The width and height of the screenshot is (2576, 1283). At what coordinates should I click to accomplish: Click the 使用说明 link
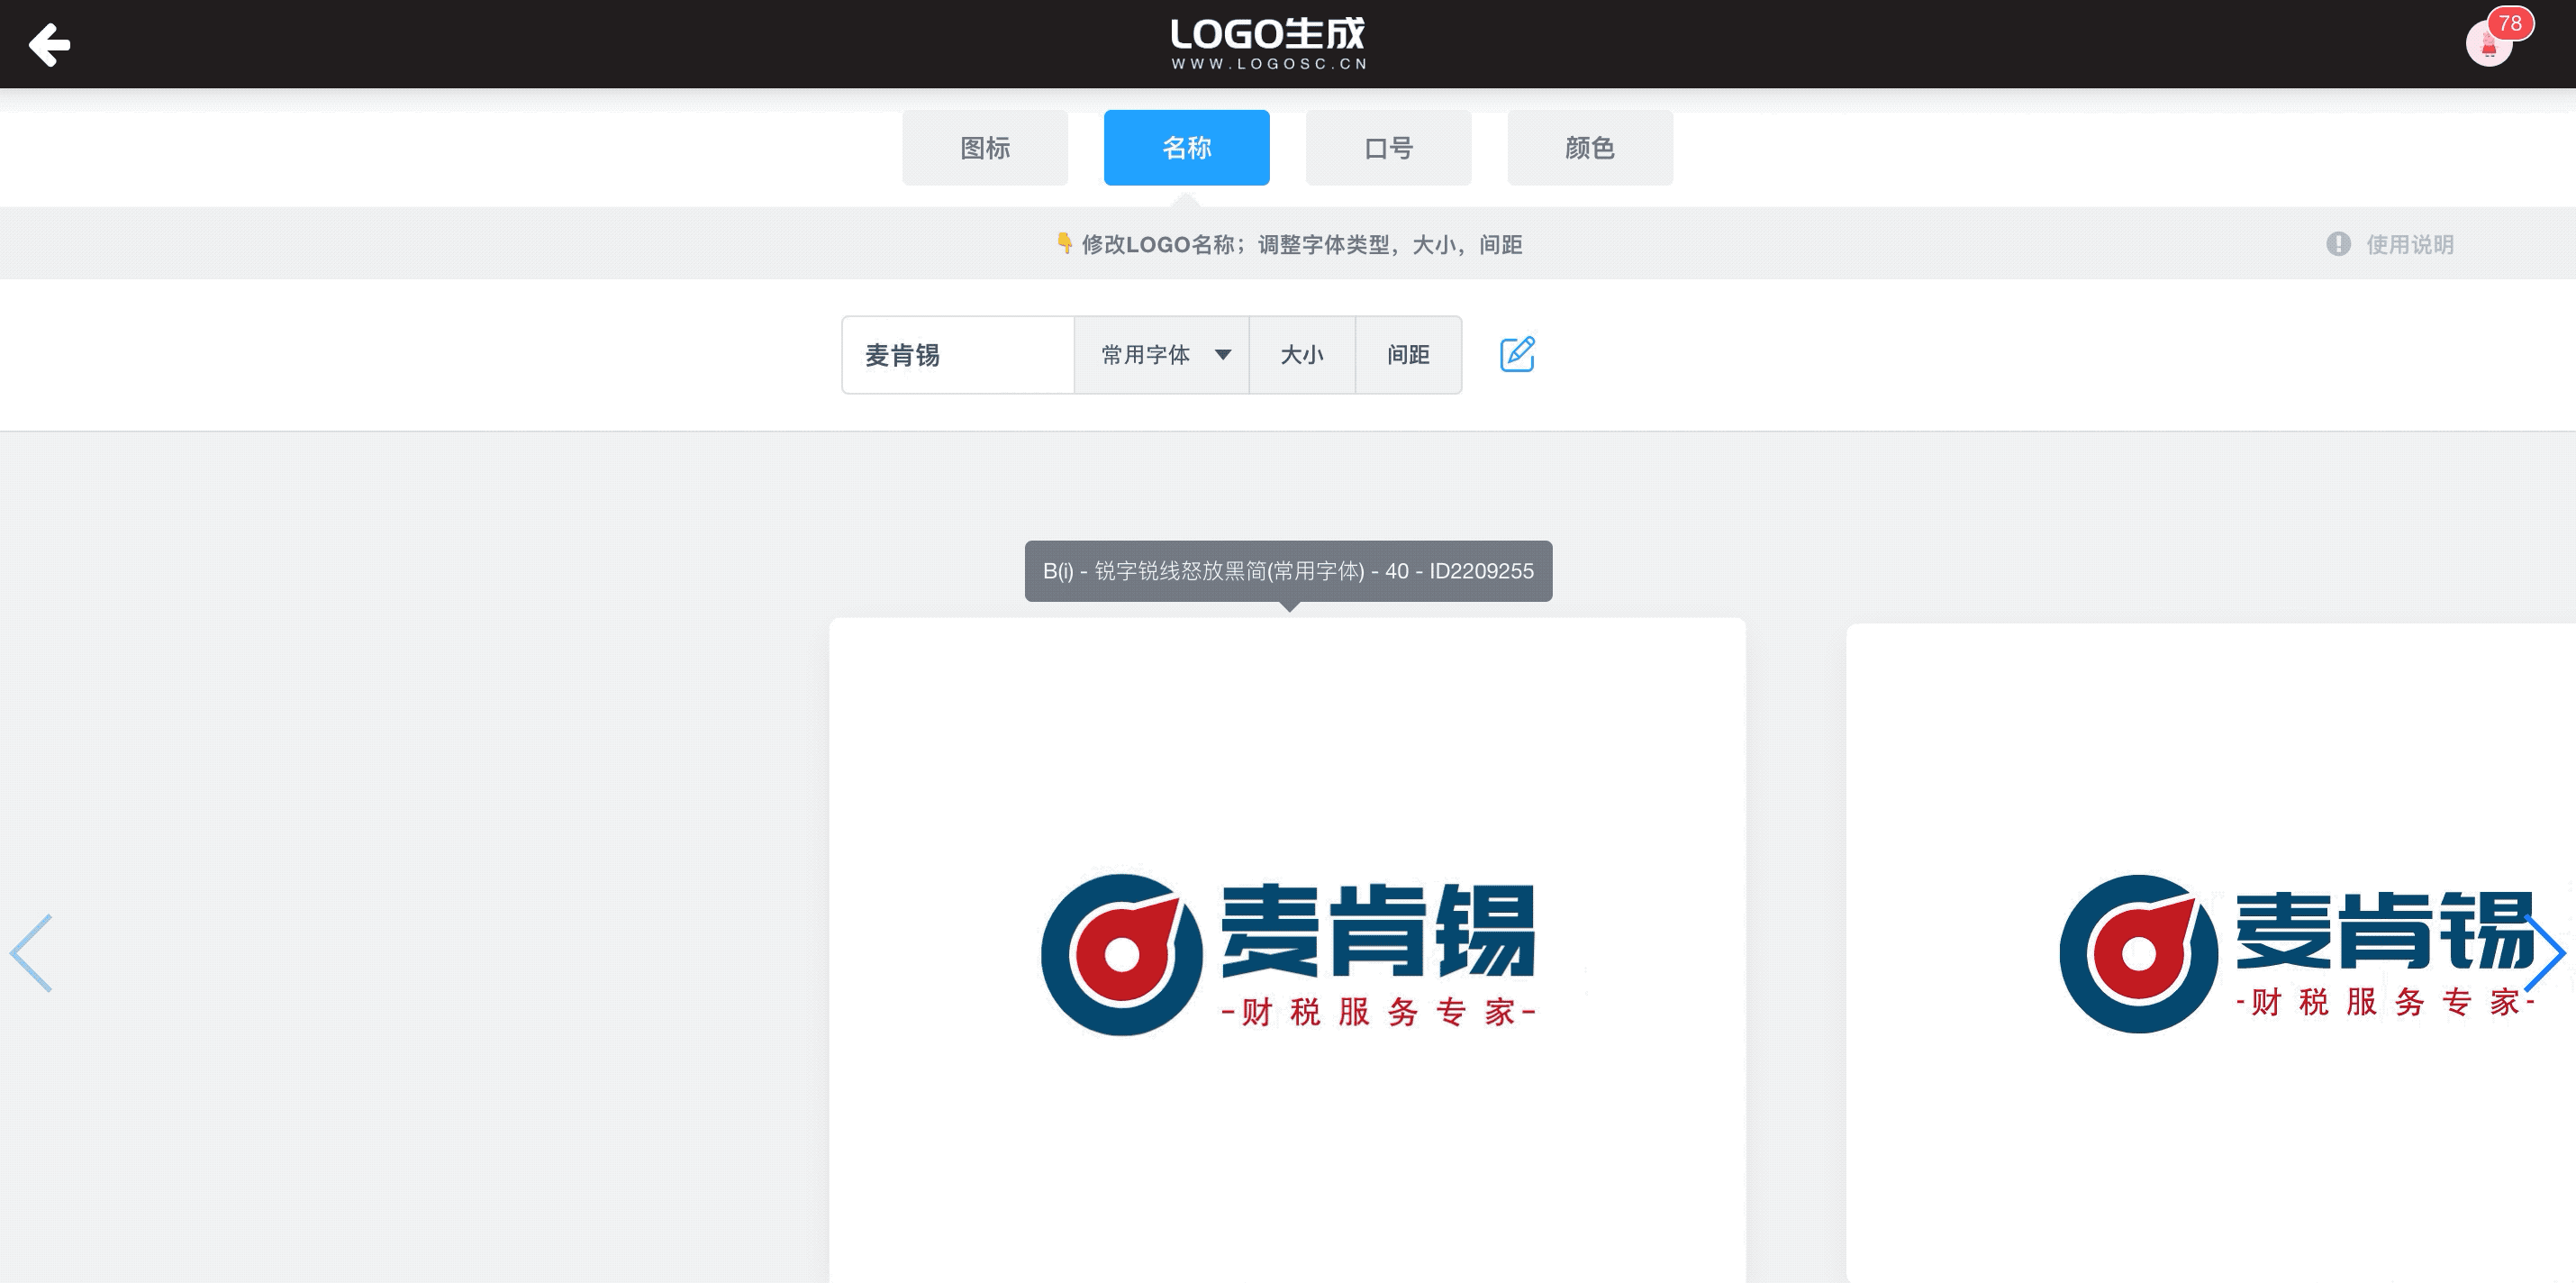click(x=2410, y=244)
